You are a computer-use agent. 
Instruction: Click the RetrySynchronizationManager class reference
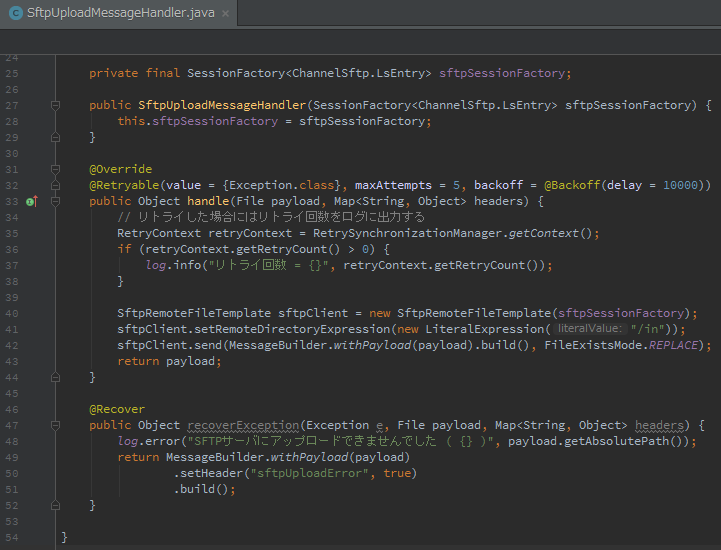(x=409, y=234)
